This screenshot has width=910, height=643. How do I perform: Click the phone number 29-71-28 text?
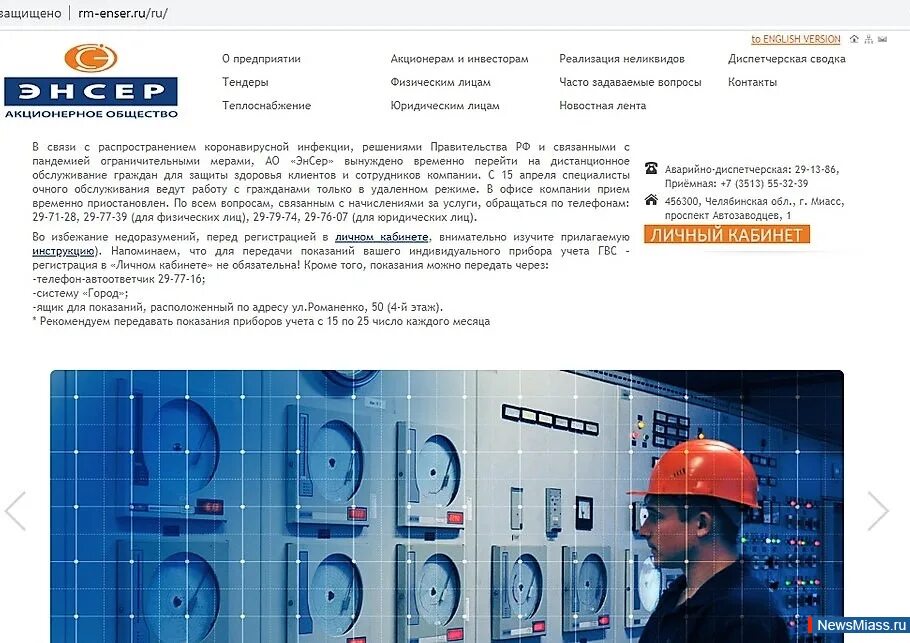pos(55,217)
